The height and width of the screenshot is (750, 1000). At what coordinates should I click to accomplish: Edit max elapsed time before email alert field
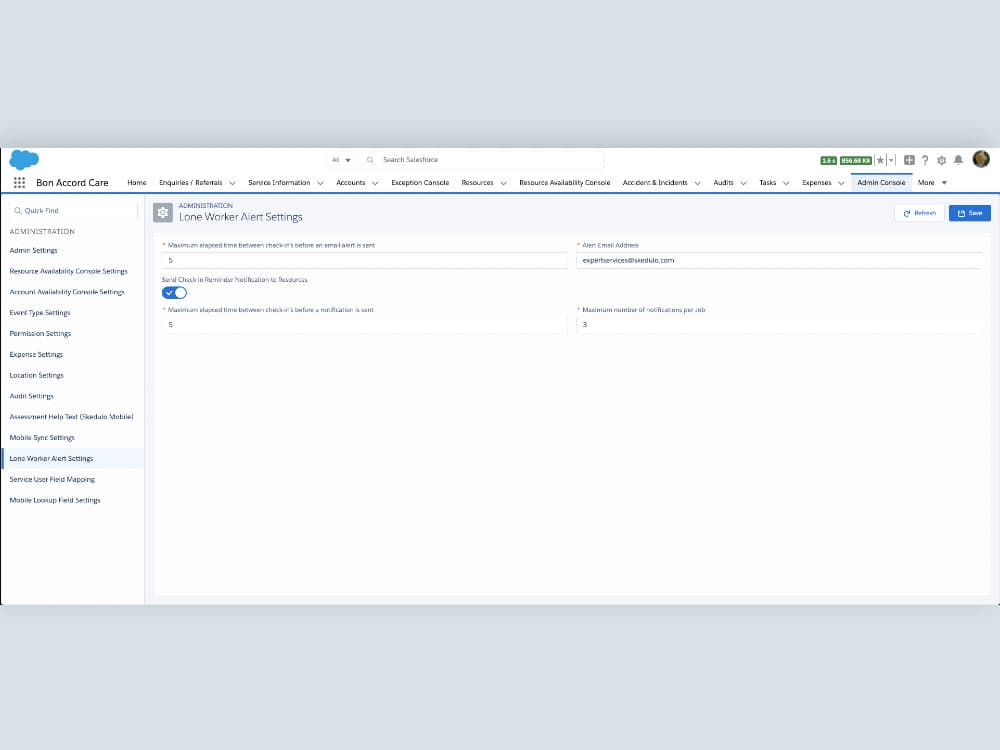click(x=364, y=260)
